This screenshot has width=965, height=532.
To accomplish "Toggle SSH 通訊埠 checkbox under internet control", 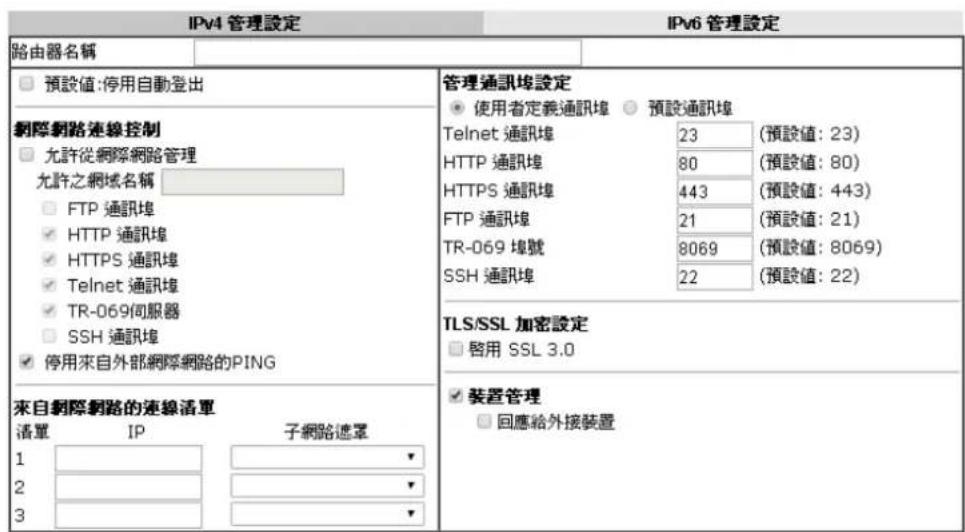I will point(52,337).
